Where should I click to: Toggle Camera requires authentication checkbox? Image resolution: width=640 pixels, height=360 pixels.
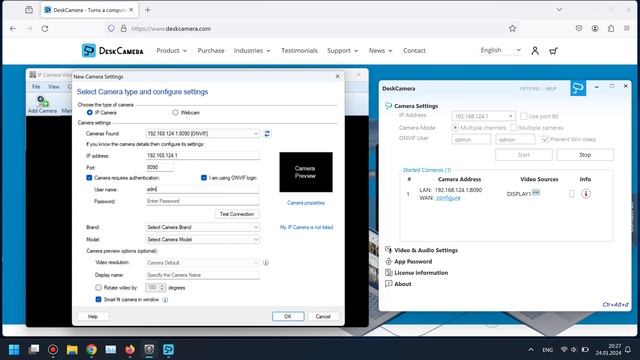pyautogui.click(x=89, y=178)
